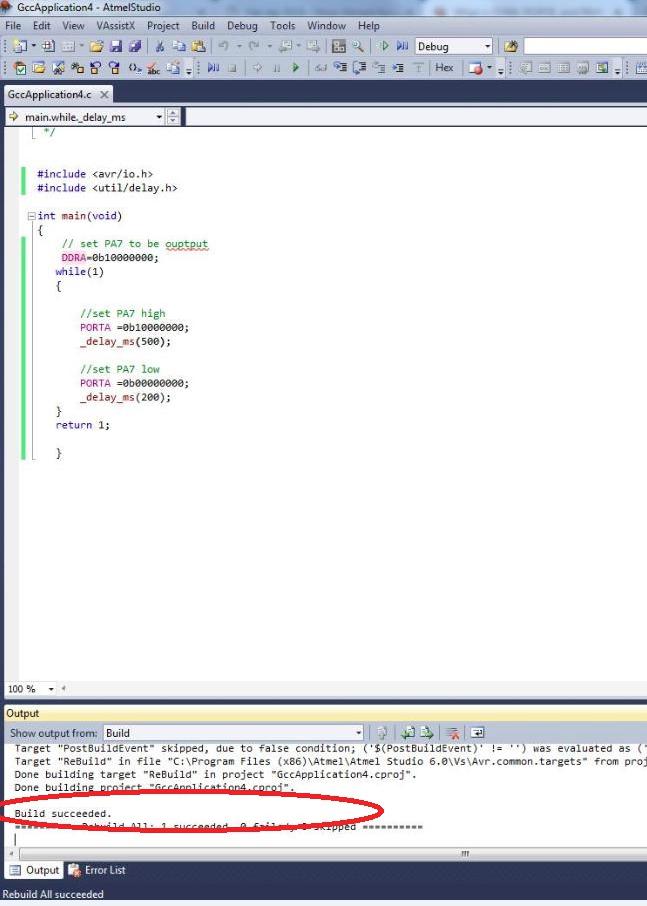
Task: Click the Build succeeded. output line
Action: [x=63, y=814]
